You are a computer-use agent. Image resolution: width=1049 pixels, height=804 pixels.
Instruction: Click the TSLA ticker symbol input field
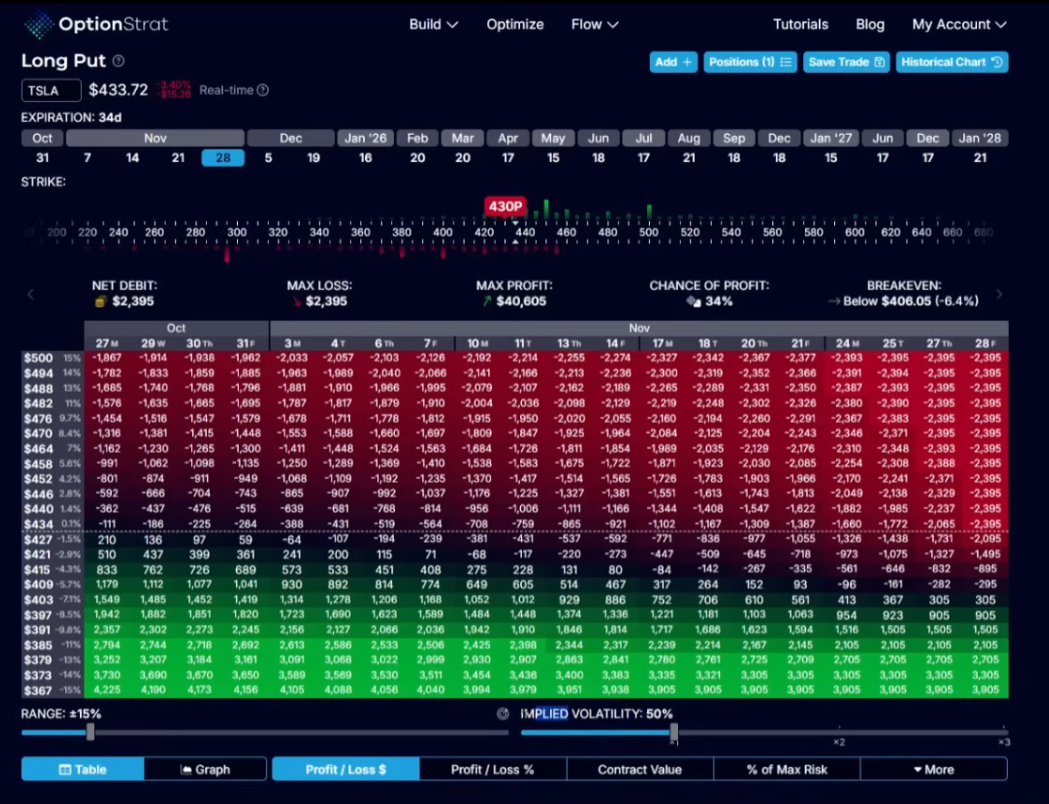click(51, 91)
